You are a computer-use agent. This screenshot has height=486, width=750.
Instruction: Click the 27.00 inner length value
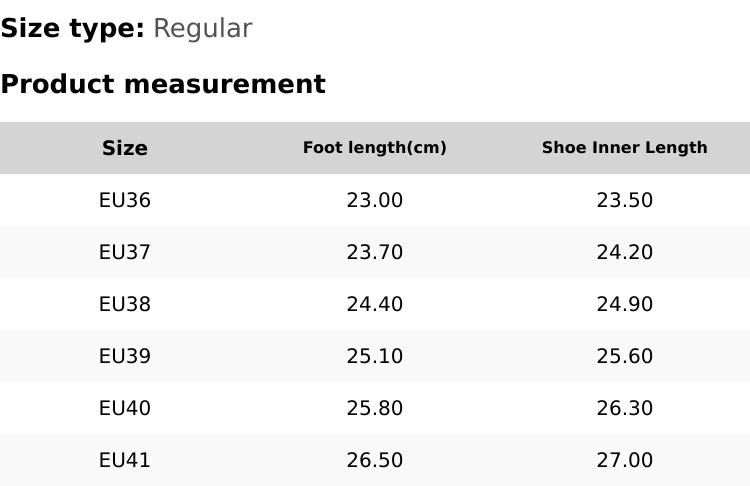[624, 460]
